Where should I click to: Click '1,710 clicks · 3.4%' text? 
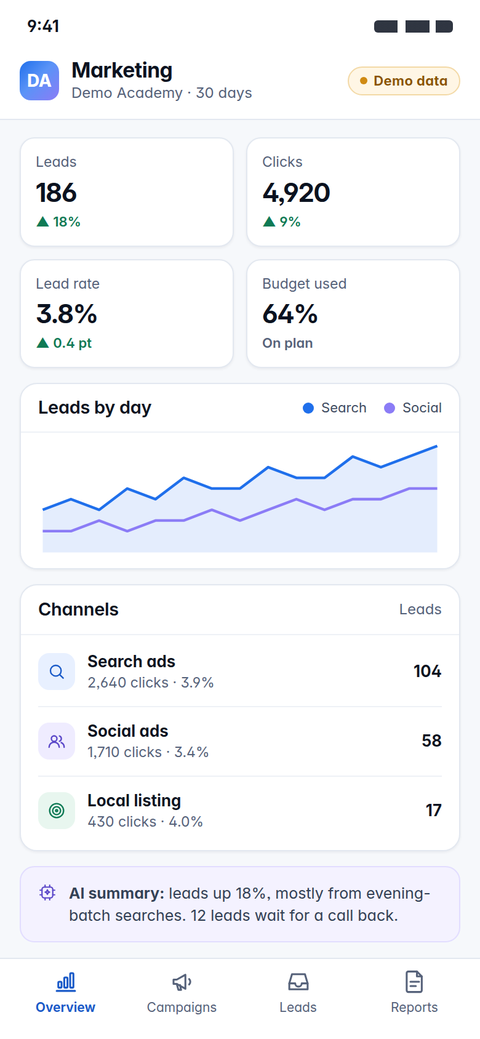(x=148, y=752)
